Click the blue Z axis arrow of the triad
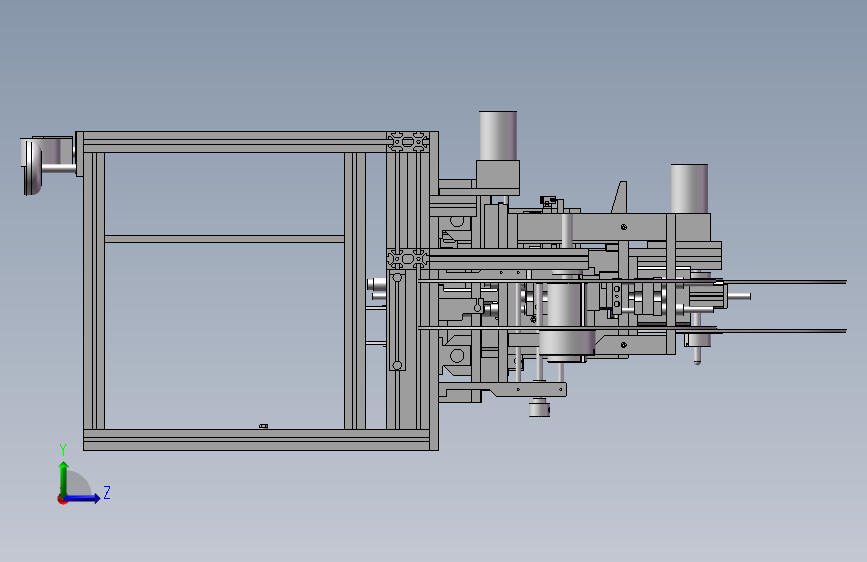The width and height of the screenshot is (867, 562). (x=83, y=498)
